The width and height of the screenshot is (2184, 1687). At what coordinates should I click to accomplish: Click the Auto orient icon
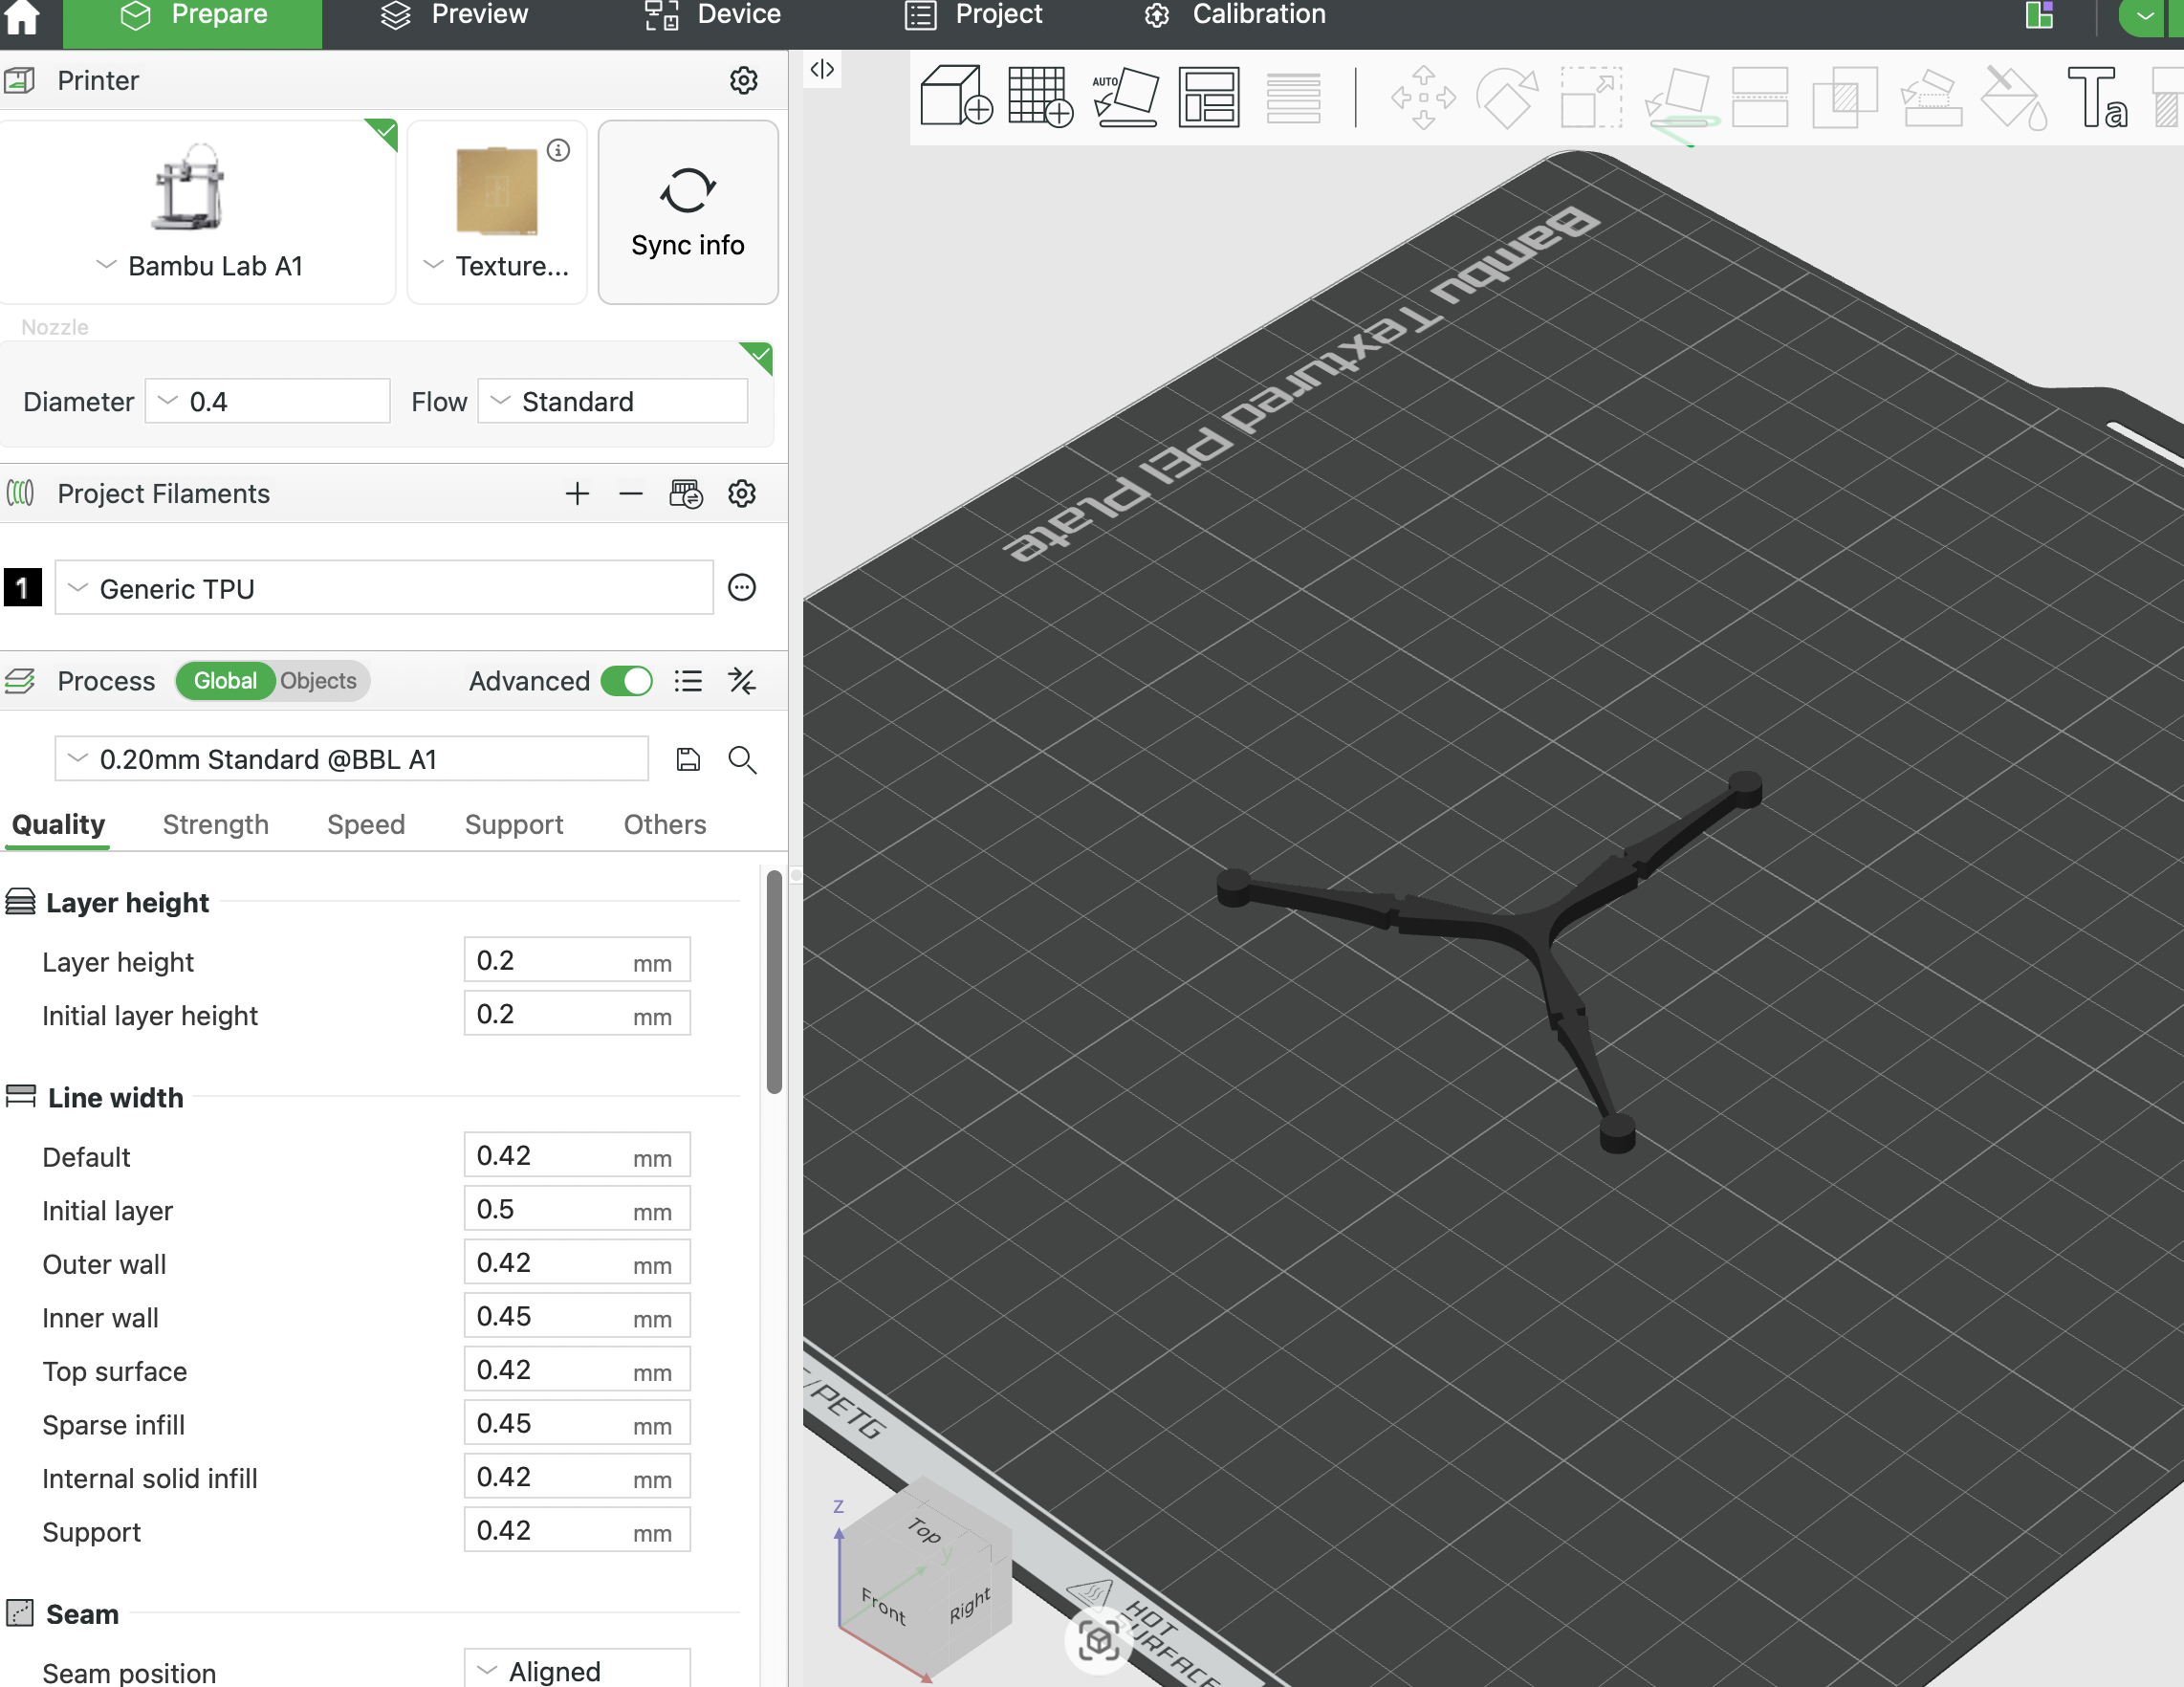pos(1125,97)
